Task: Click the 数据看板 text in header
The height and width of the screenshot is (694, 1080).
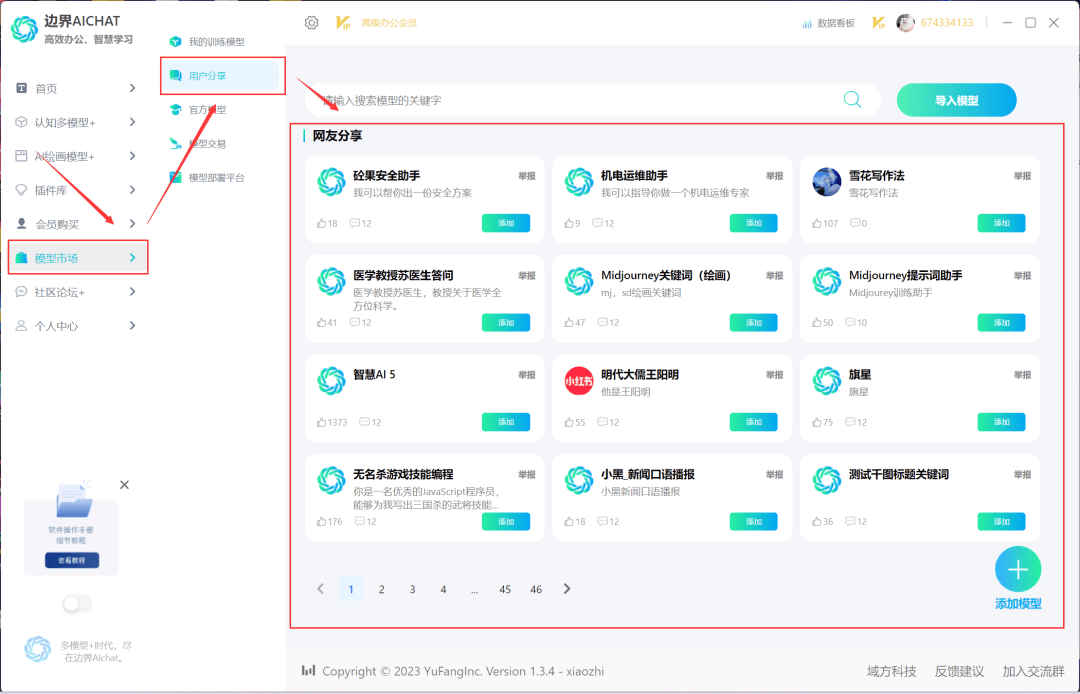Action: tap(836, 23)
